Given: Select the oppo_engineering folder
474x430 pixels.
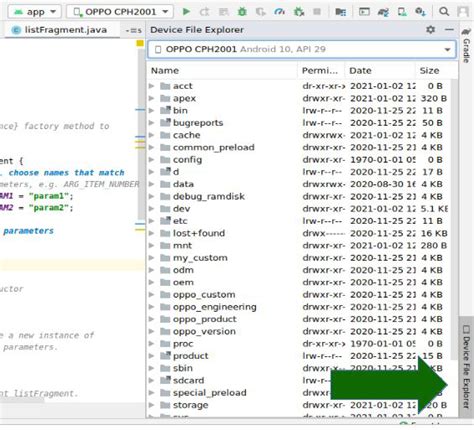Looking at the screenshot, I should coord(298,307).
